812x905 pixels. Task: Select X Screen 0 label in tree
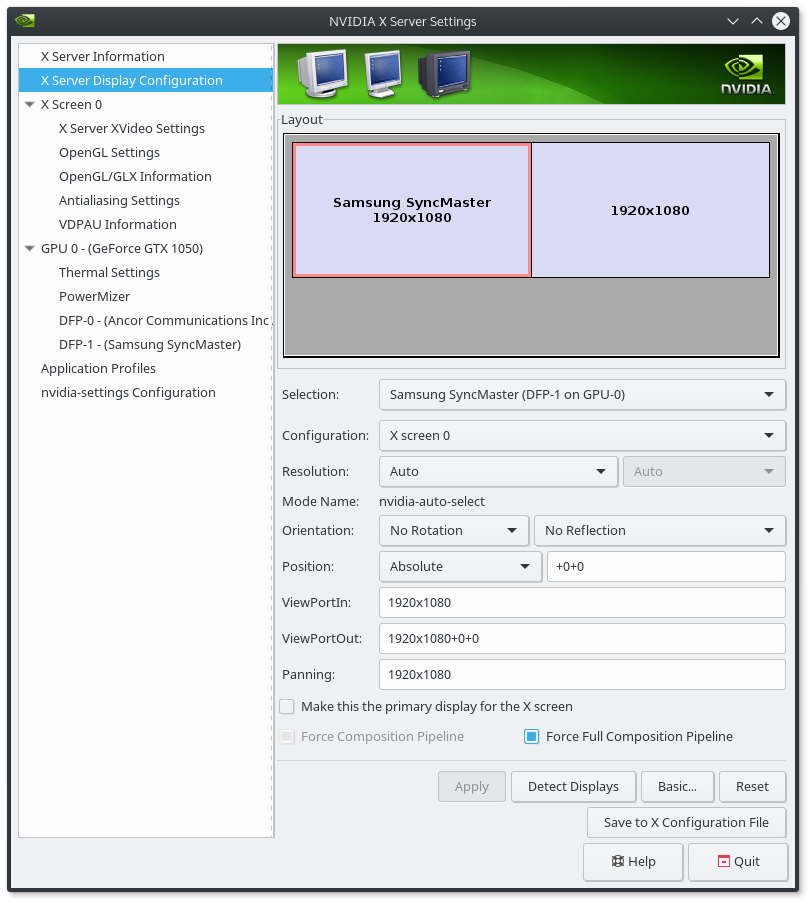point(71,104)
